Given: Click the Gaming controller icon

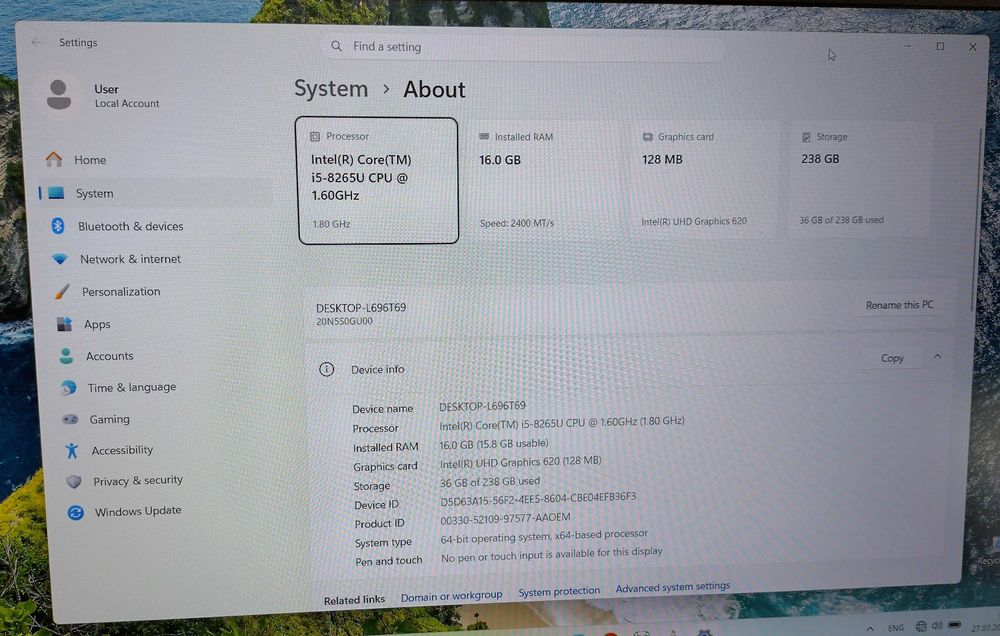Looking at the screenshot, I should click(x=70, y=419).
